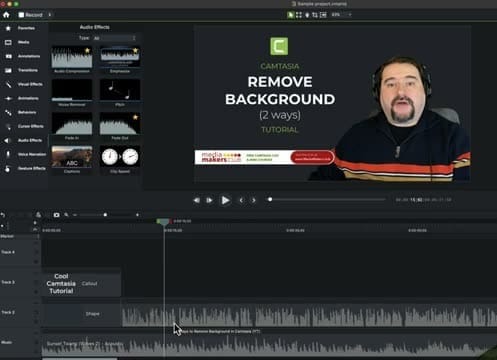Click the green in-point selection handle
This screenshot has height=360, width=497.
click(158, 221)
